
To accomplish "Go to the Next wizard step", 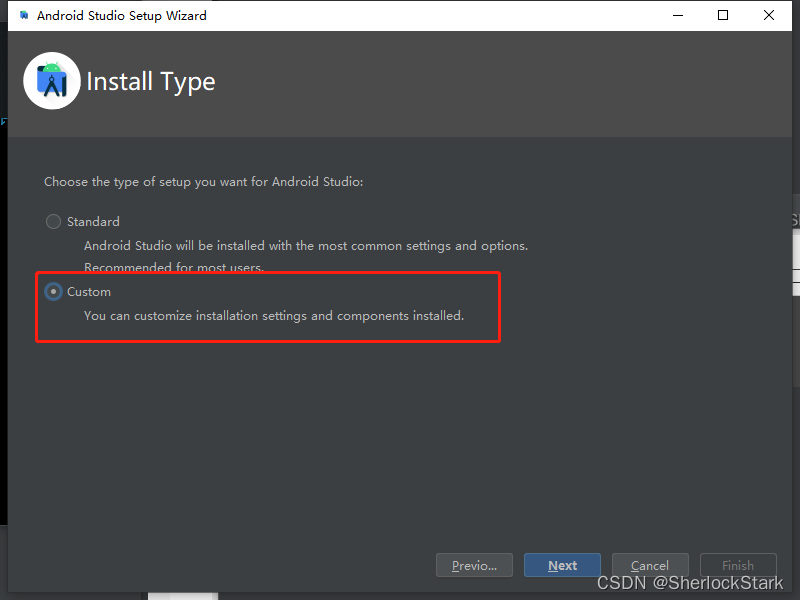I will coord(562,565).
